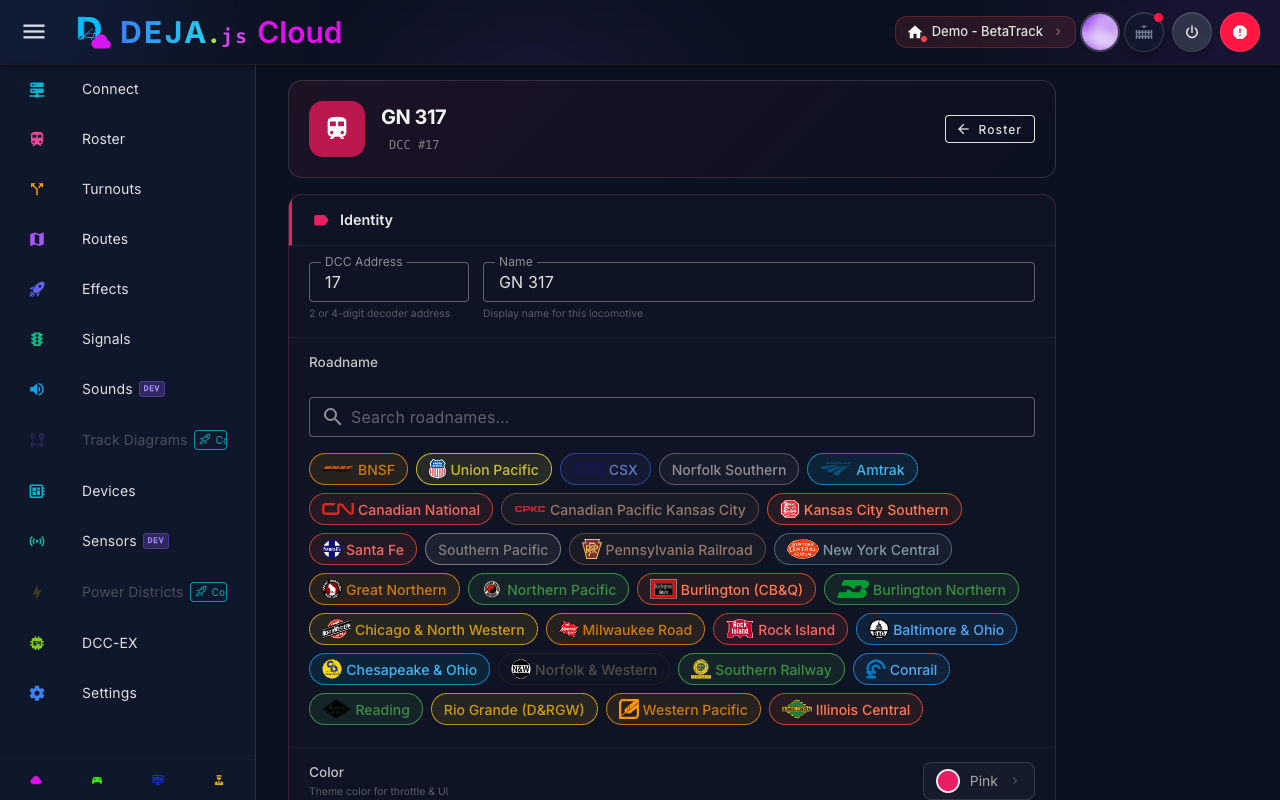Expand the Demo - BetaTrack layout selector
Screen dimensions: 1280x800
(985, 32)
